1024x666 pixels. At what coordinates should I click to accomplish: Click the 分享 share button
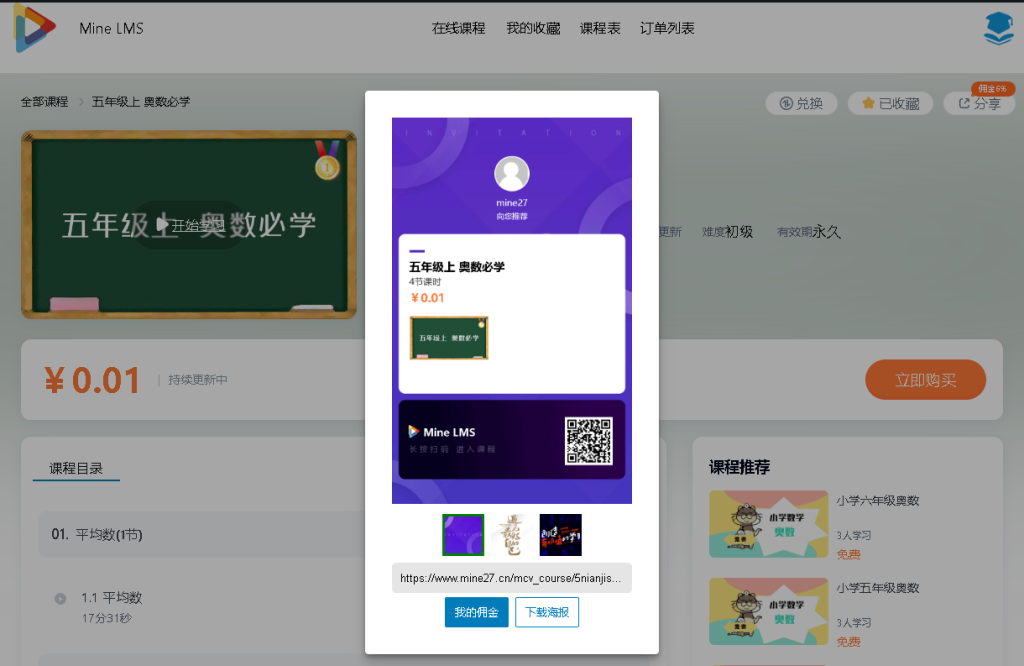979,103
